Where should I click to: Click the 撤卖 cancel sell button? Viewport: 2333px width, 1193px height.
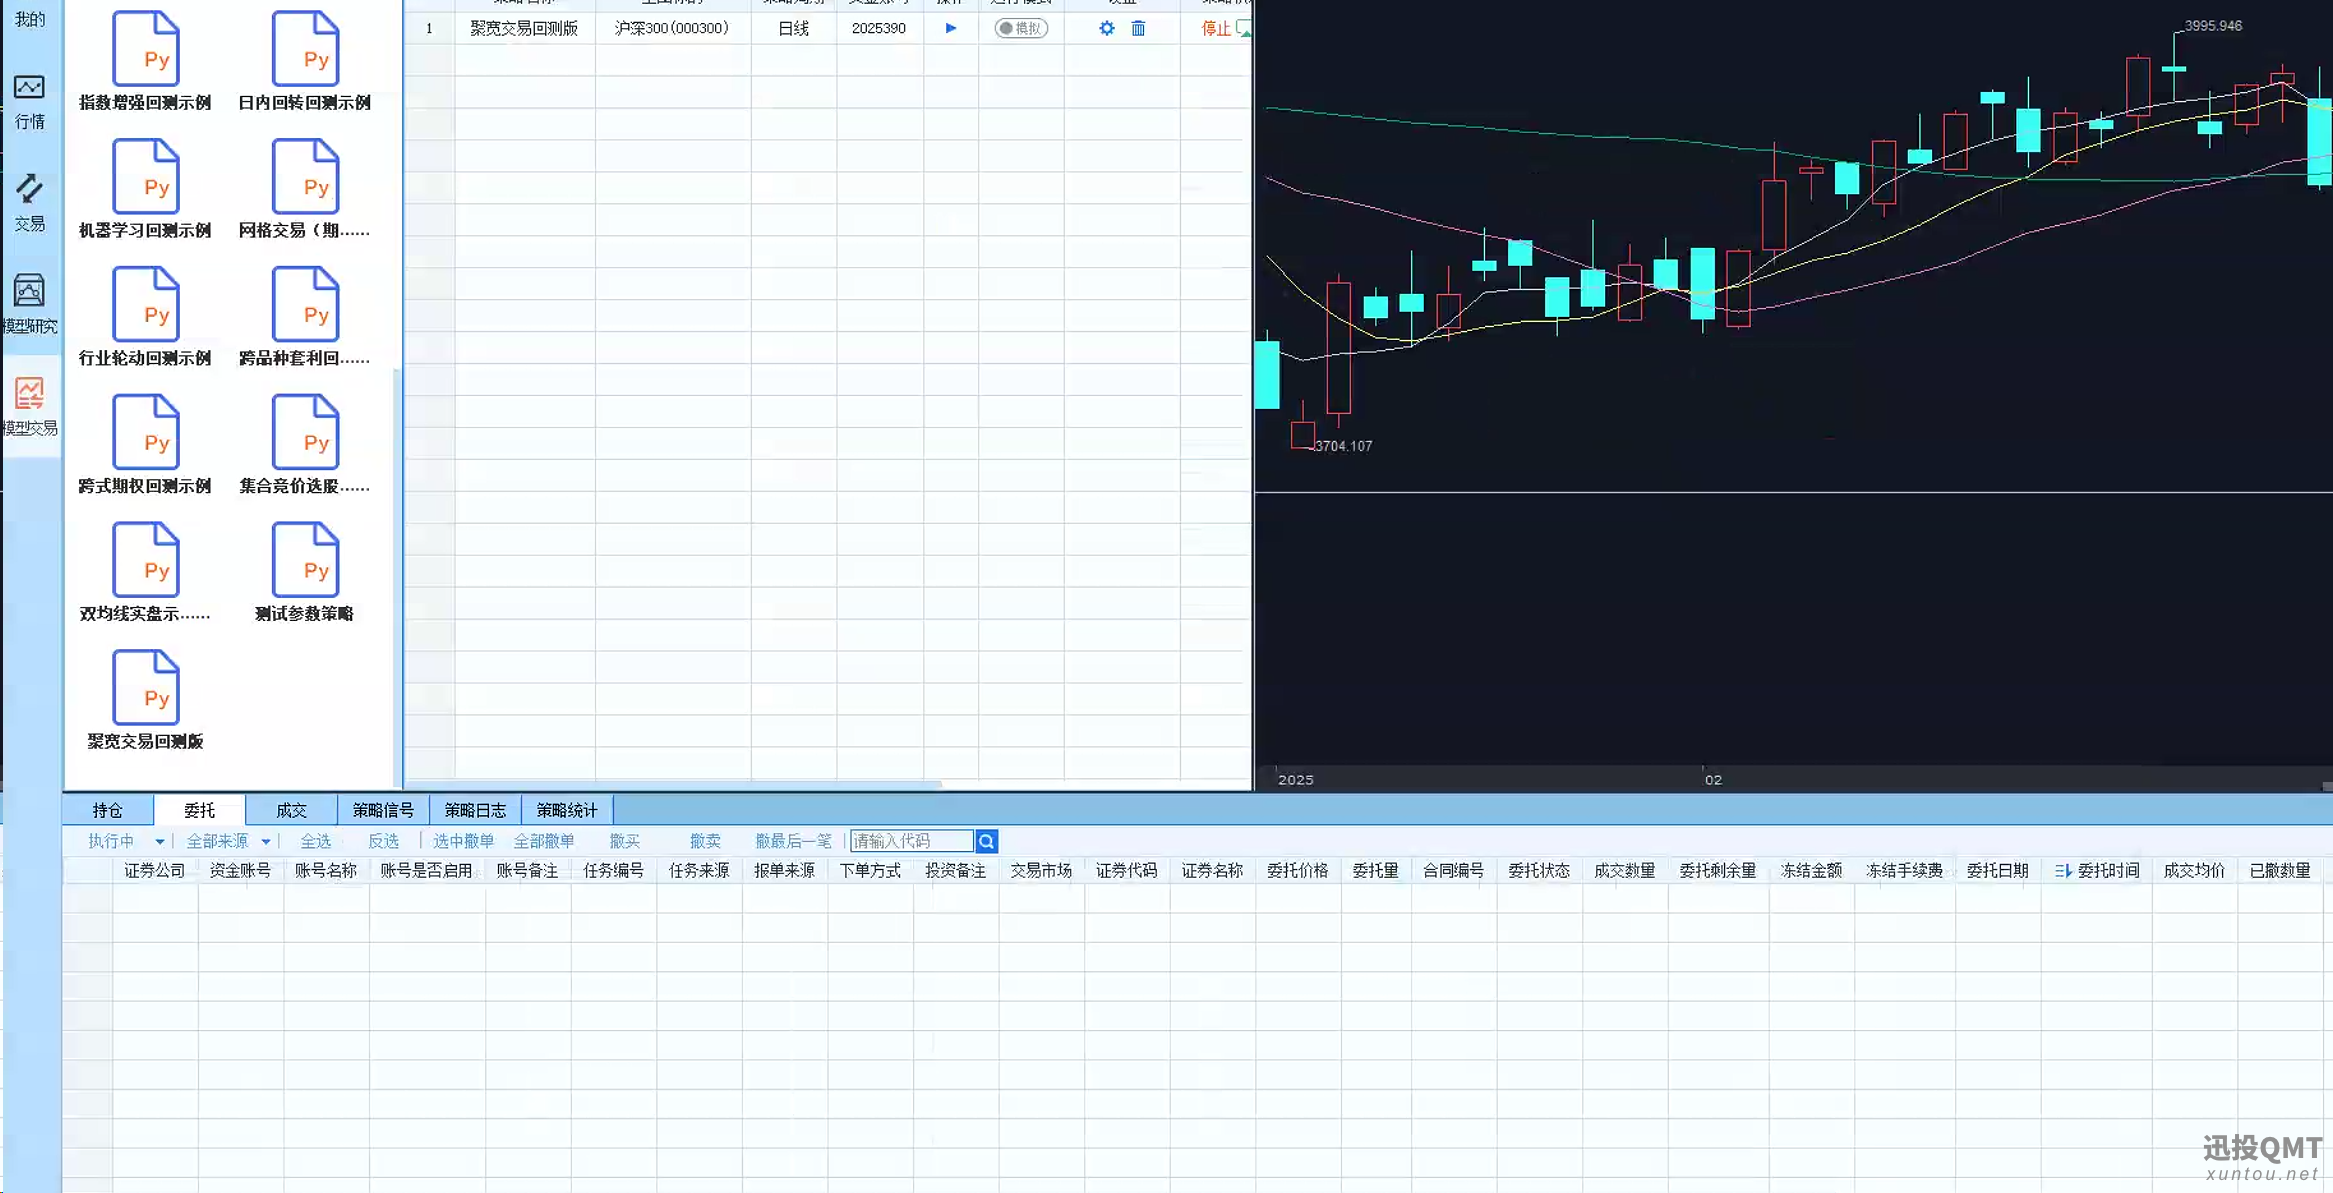(x=705, y=841)
